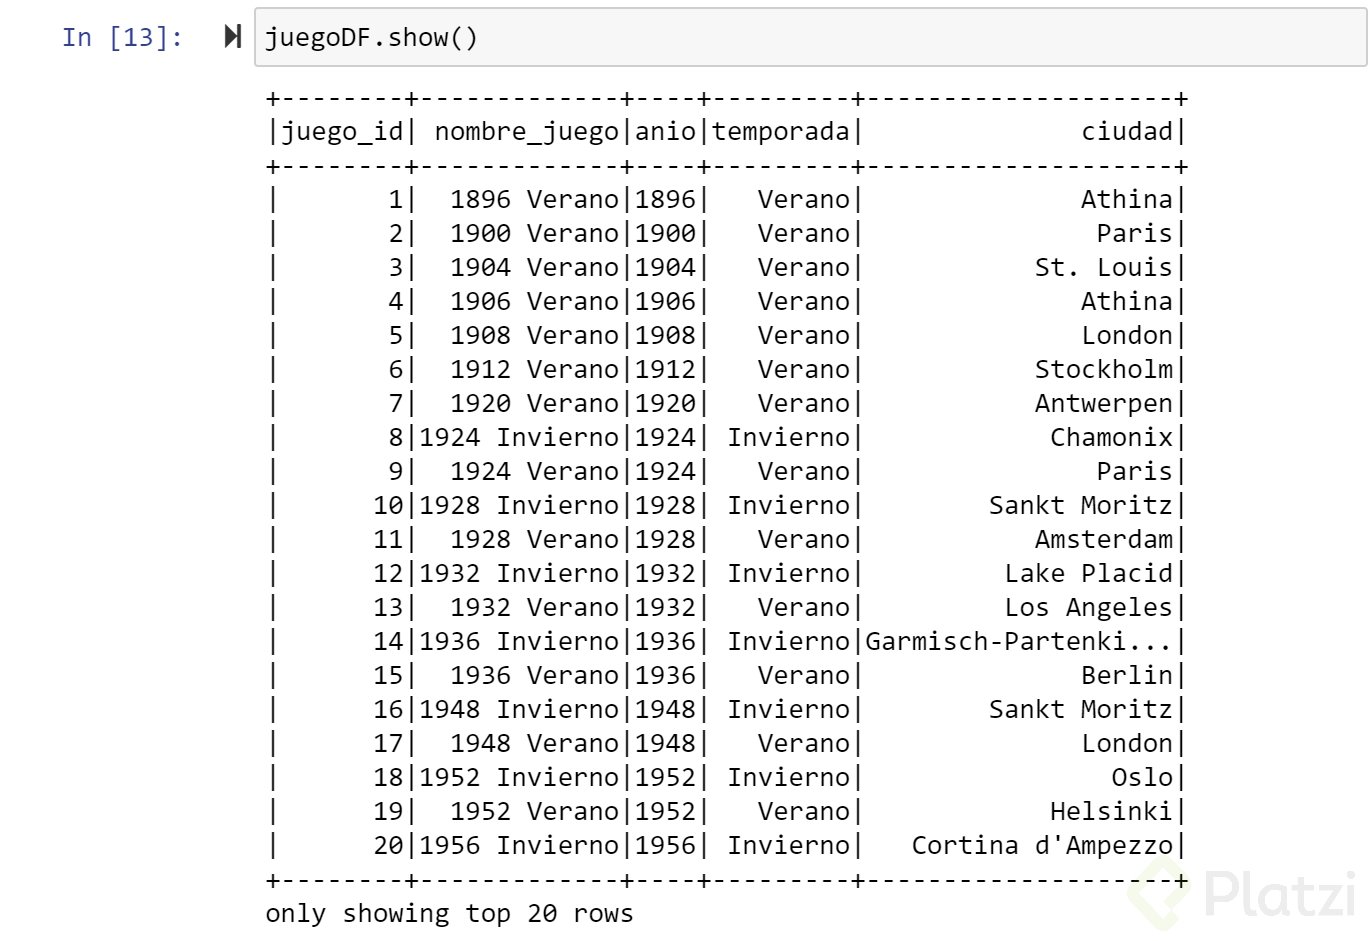Click the ciudad column header
Viewport: 1369px width, 941px height.
click(x=1127, y=131)
